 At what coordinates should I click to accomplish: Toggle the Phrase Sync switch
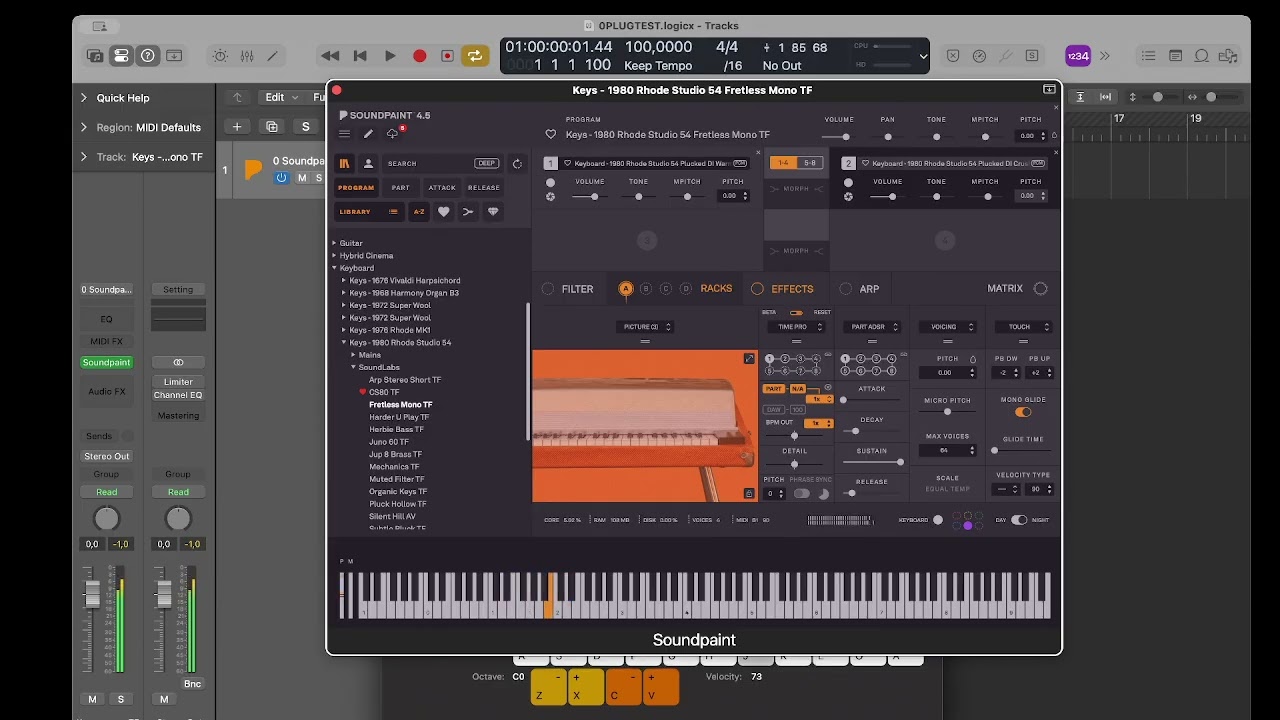(802, 494)
